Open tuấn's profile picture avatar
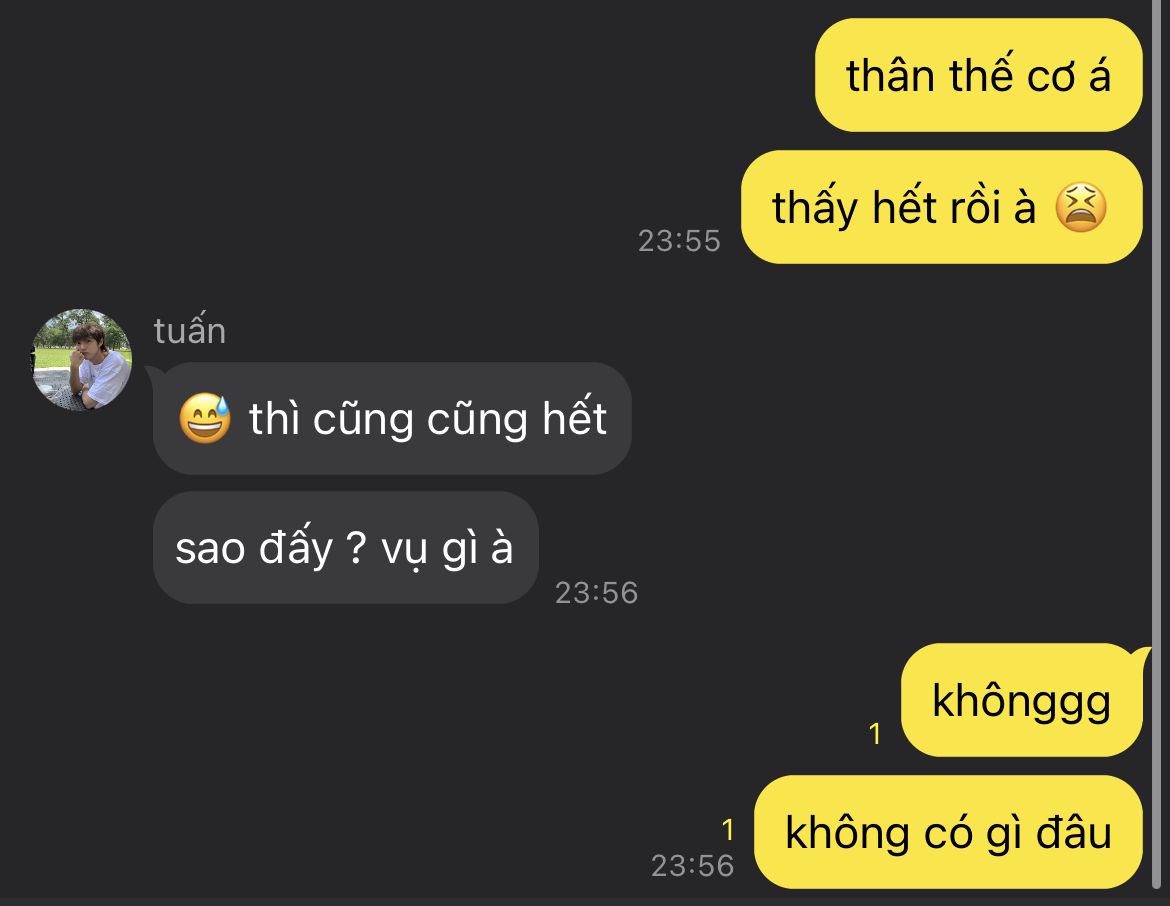The height and width of the screenshot is (906, 1170). 82,360
